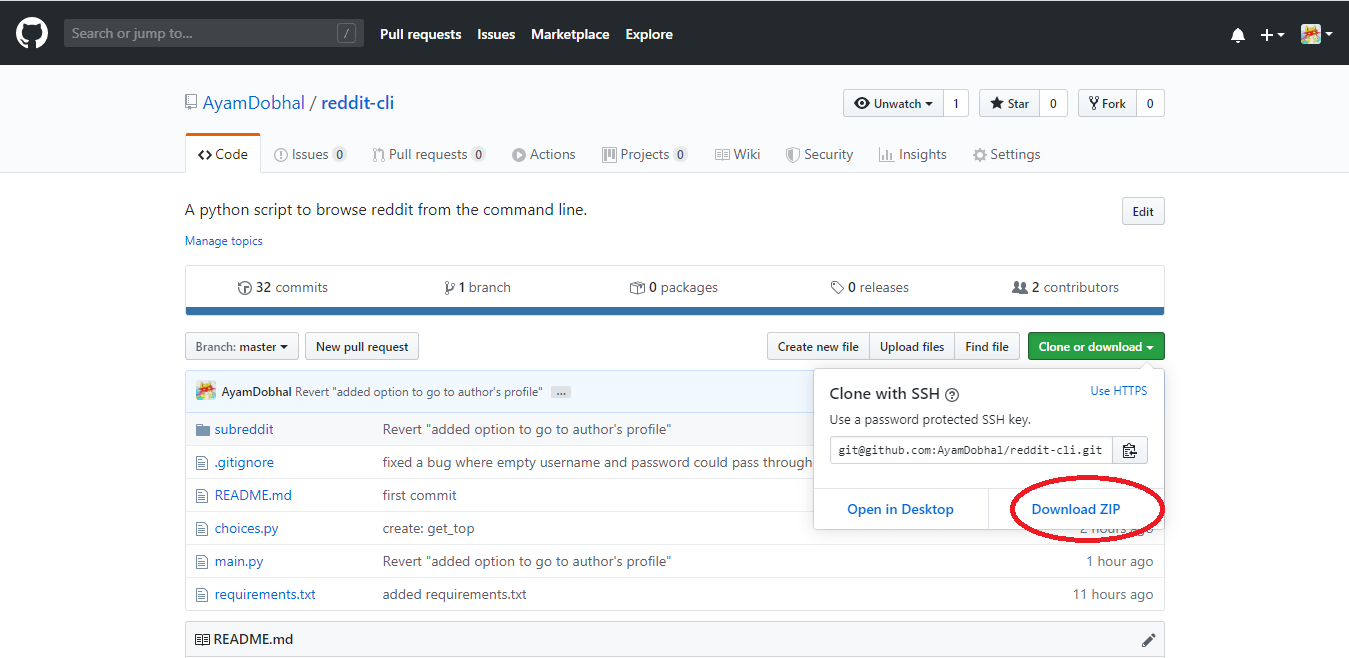The height and width of the screenshot is (658, 1349).
Task: Toggle the Clone or download dropdown
Action: (x=1096, y=347)
